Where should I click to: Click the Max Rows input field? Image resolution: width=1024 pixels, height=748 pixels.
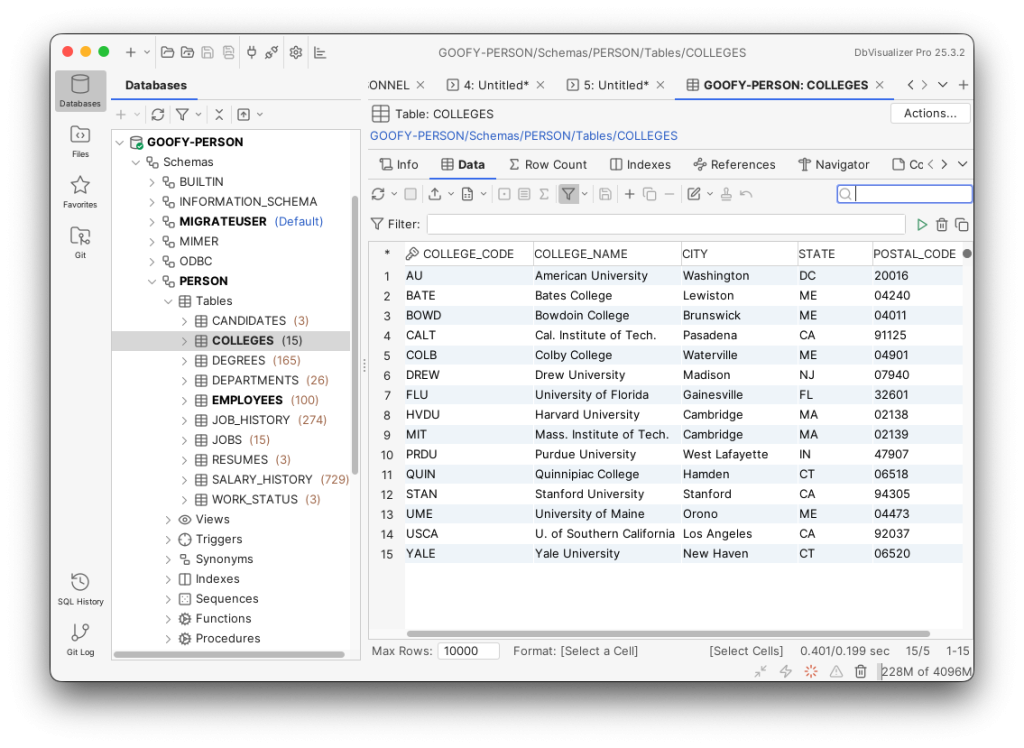tap(468, 651)
